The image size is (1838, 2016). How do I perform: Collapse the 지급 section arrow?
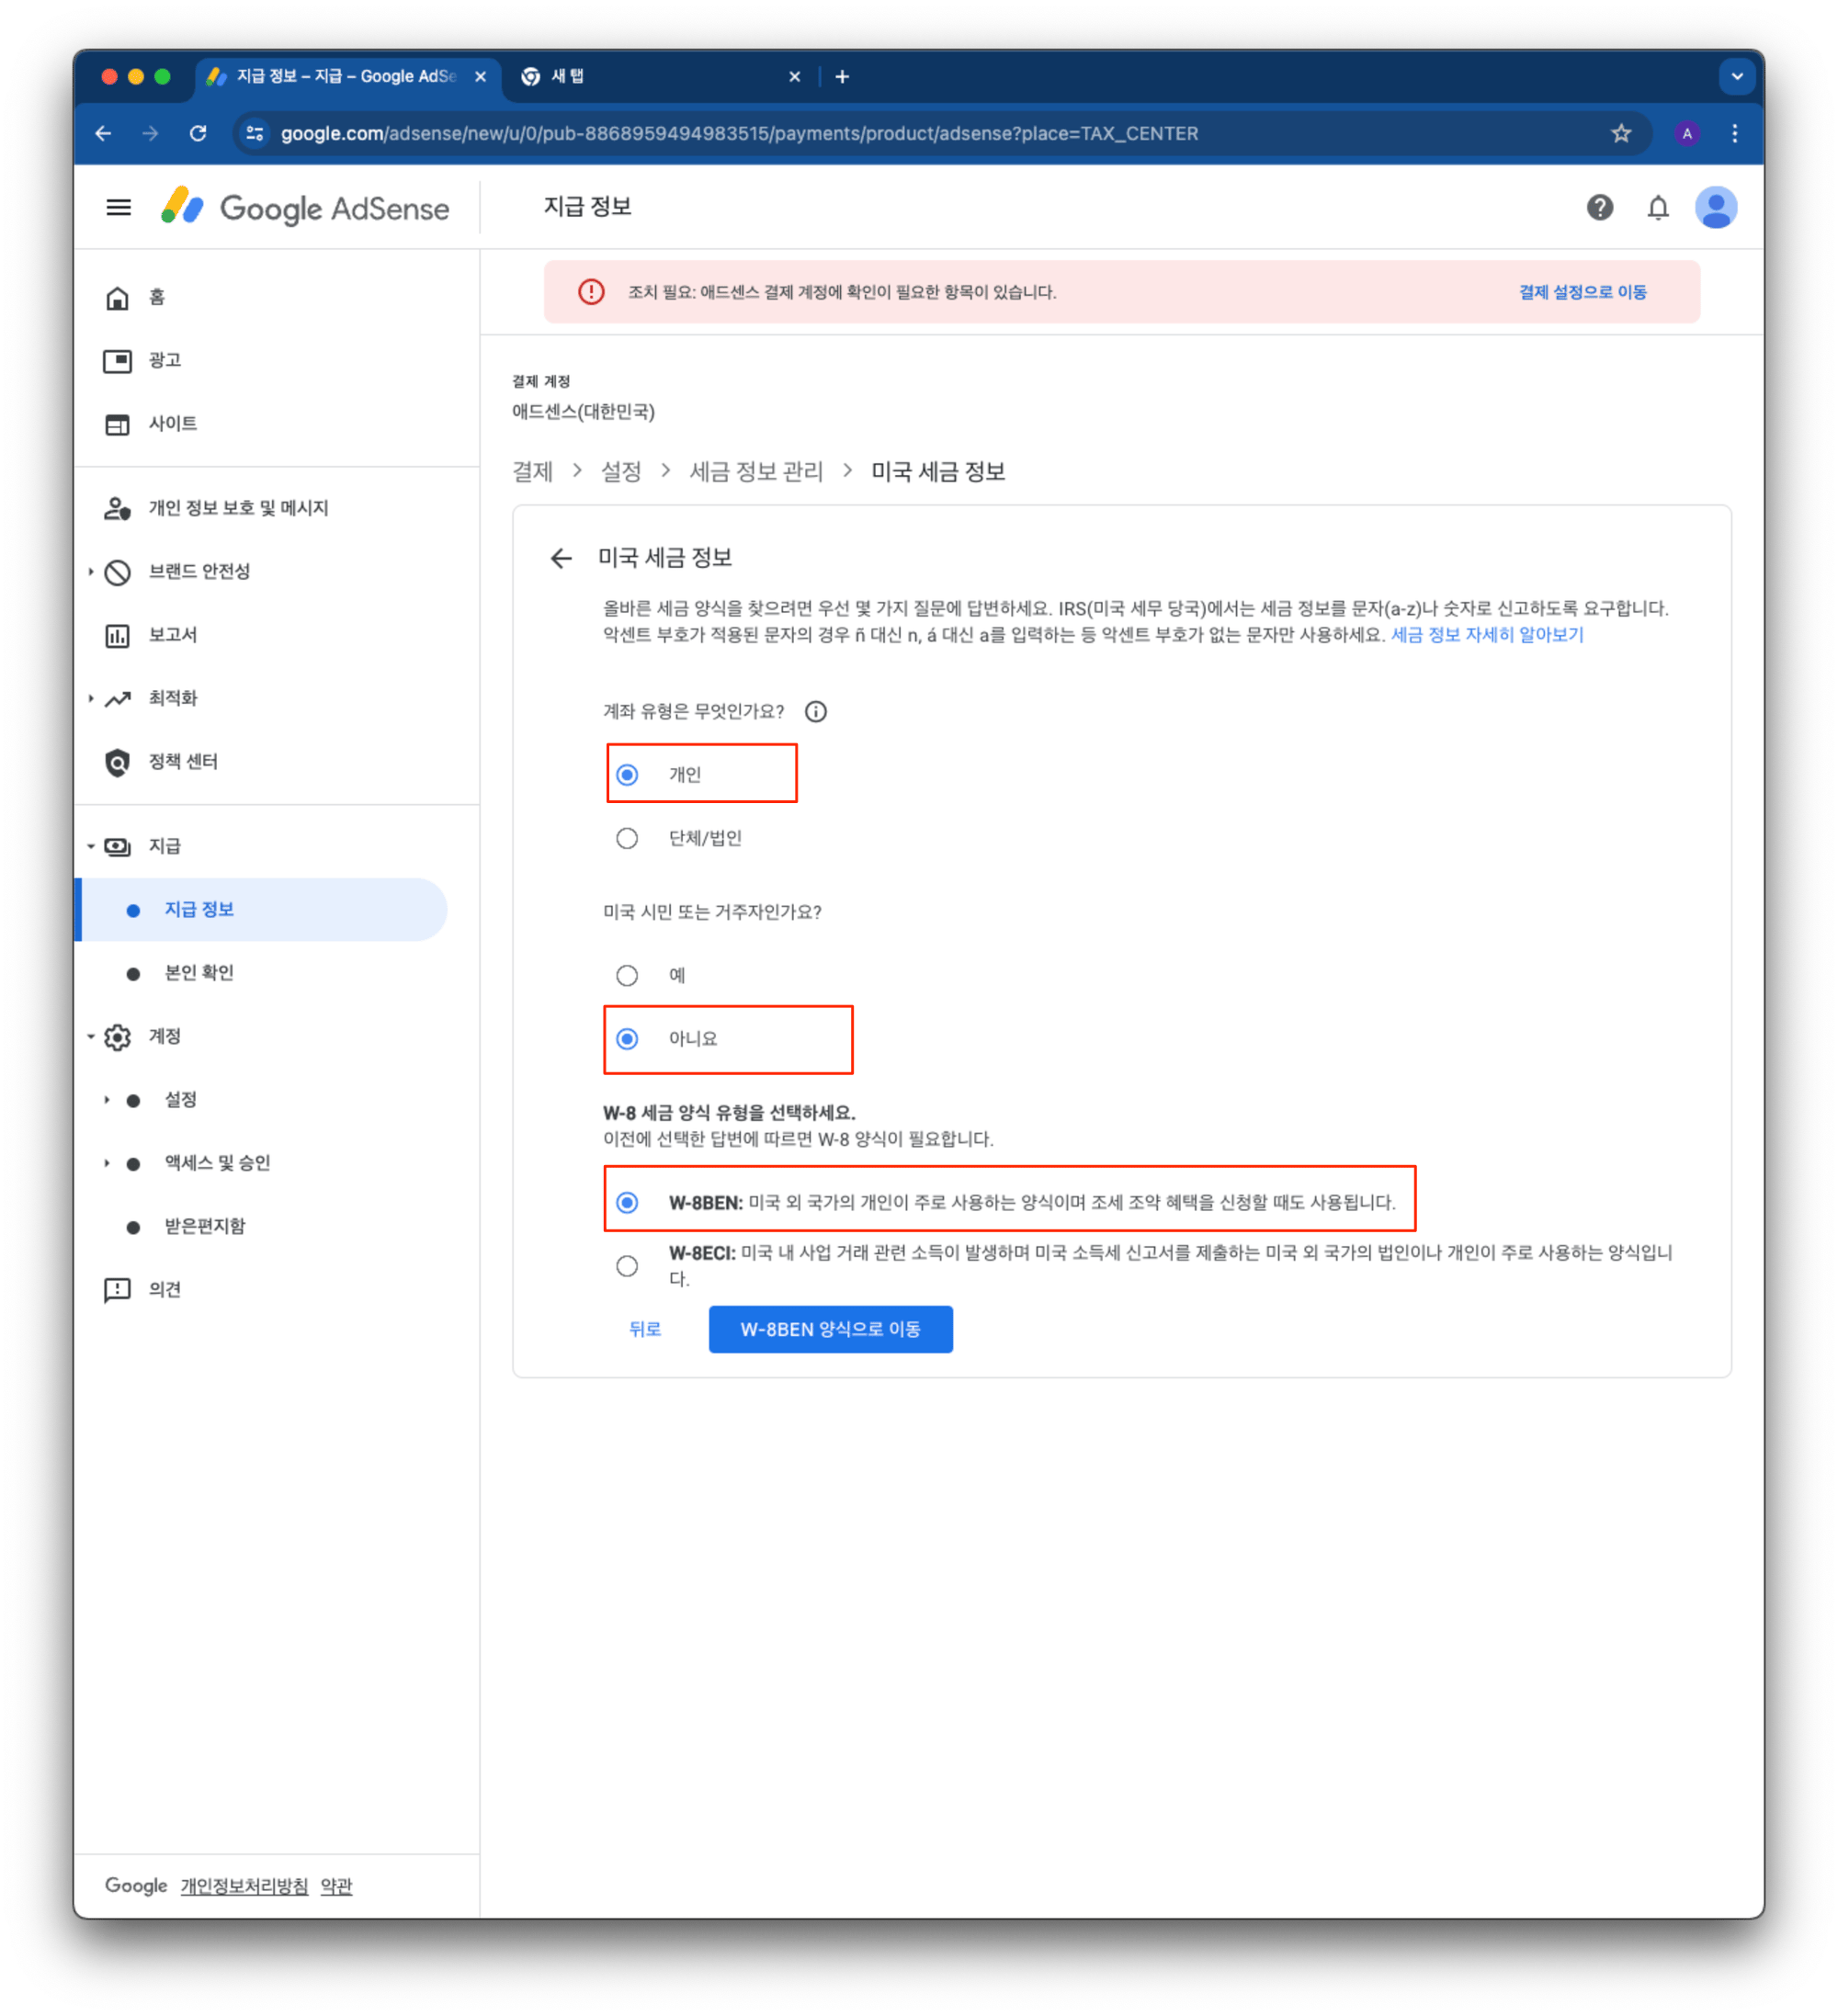tap(90, 847)
